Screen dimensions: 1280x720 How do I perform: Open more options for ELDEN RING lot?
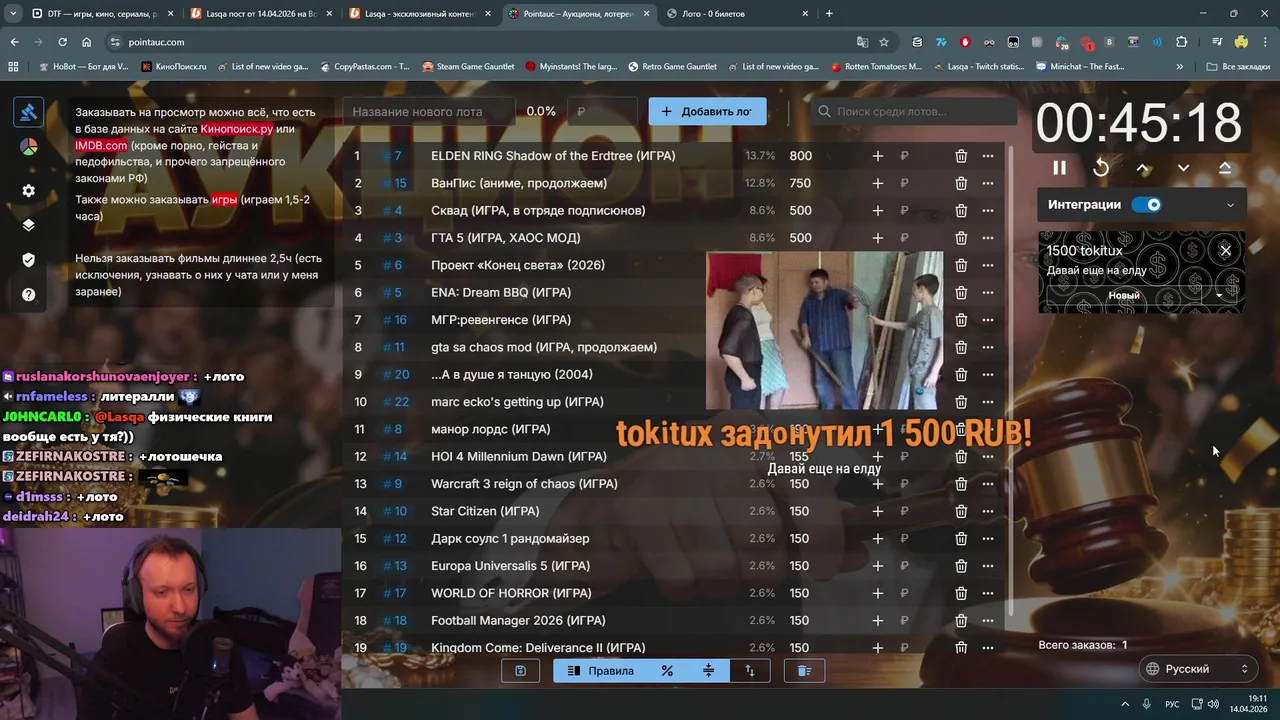(x=988, y=156)
